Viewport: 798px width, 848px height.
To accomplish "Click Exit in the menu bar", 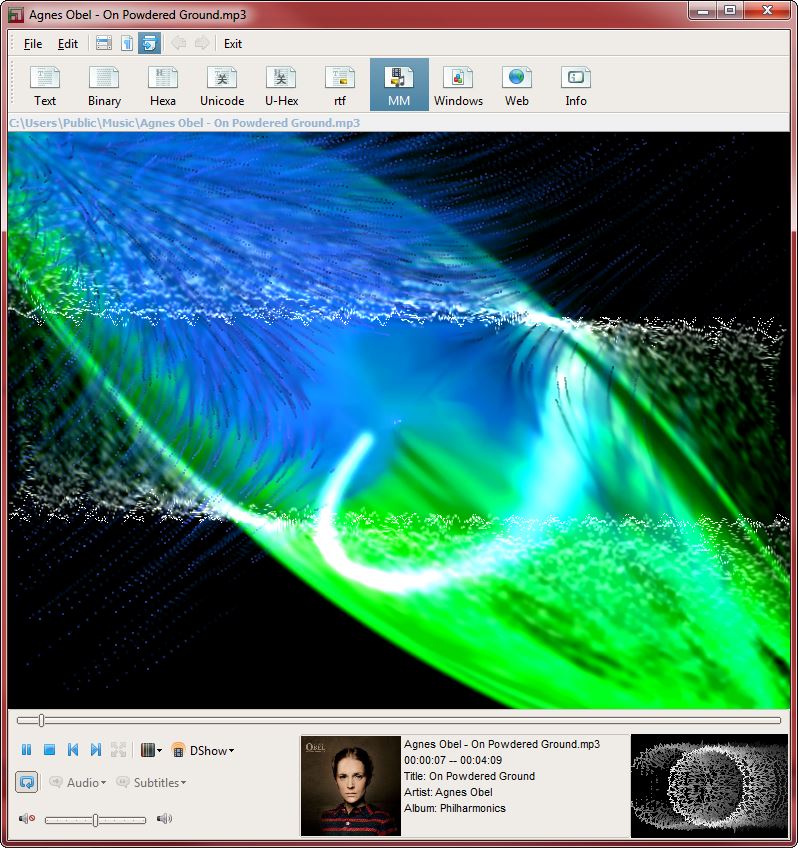I will click(x=233, y=44).
